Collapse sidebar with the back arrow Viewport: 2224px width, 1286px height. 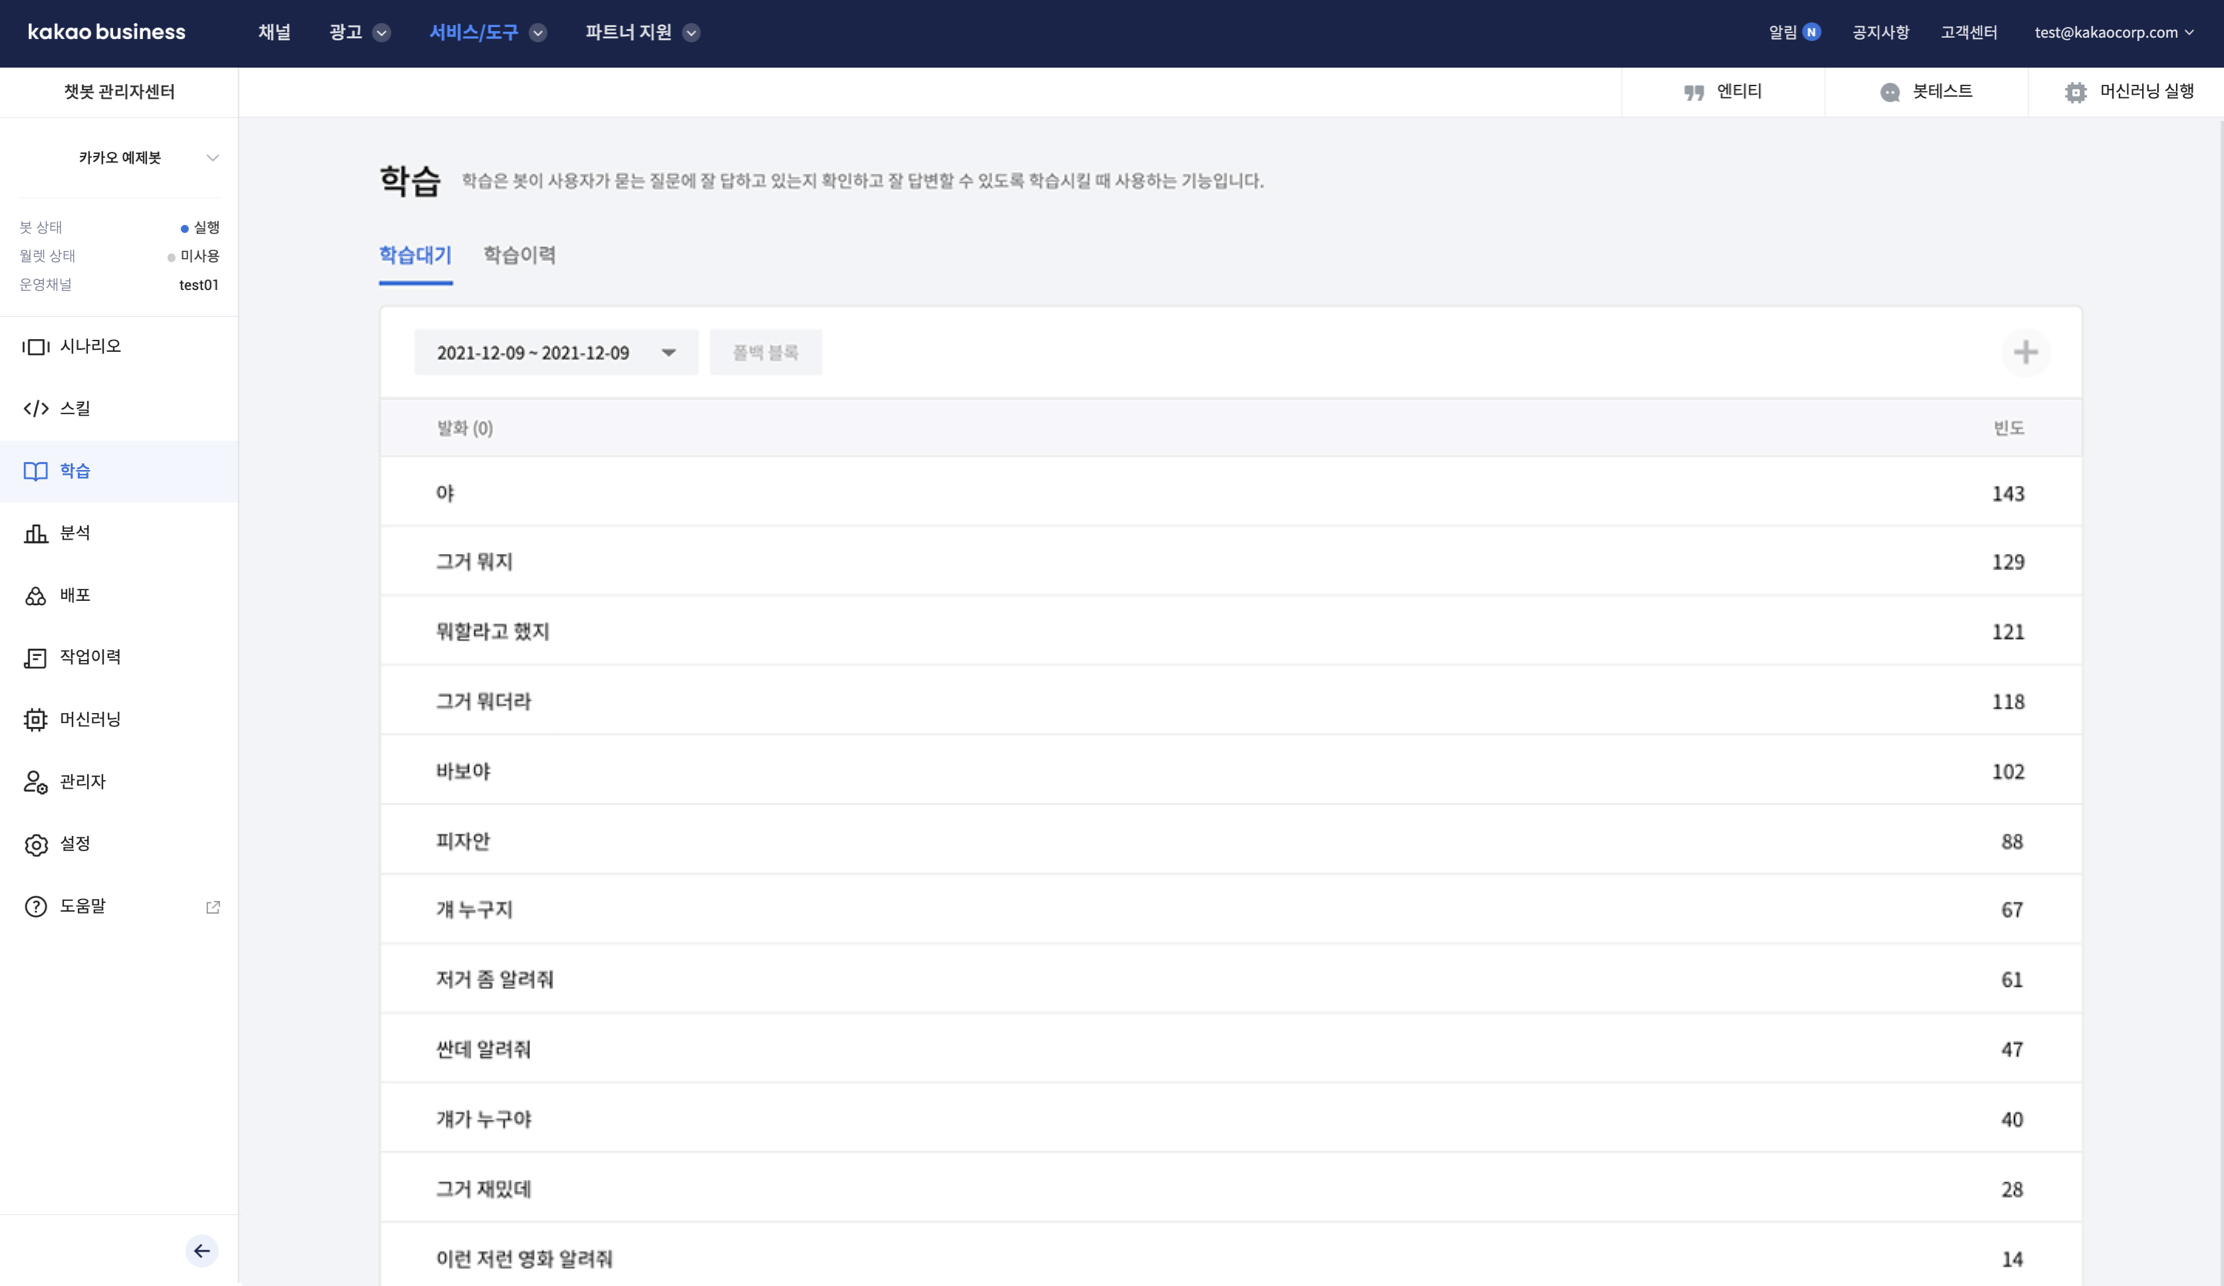click(201, 1251)
